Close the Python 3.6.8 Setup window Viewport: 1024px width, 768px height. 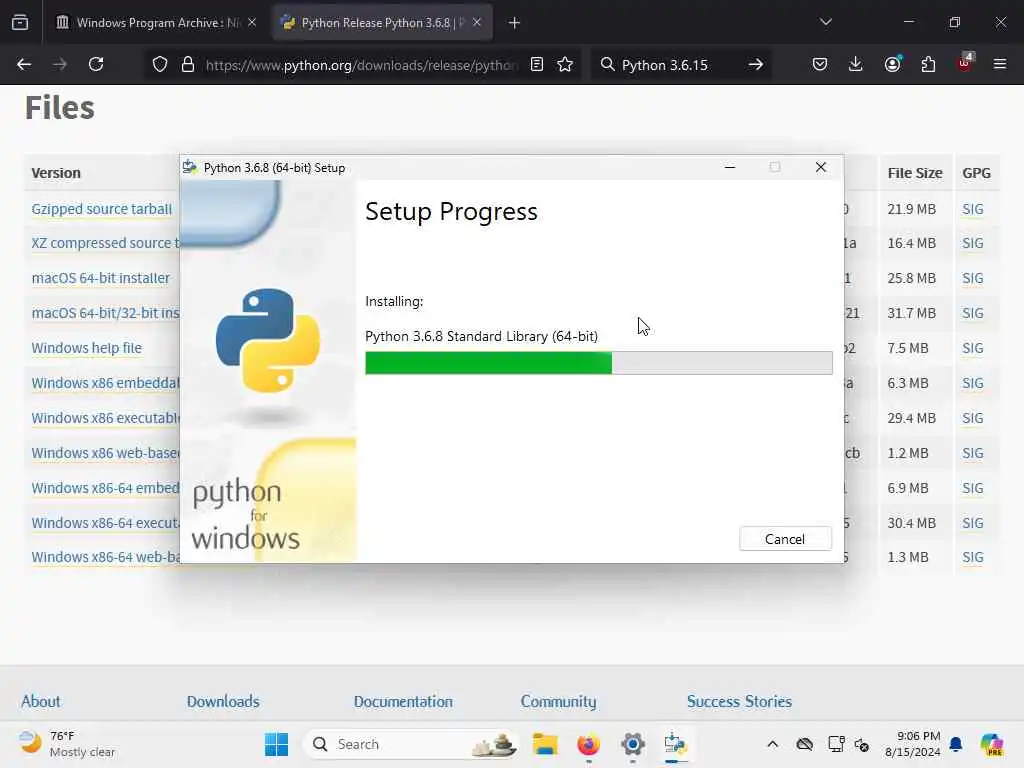coord(821,167)
